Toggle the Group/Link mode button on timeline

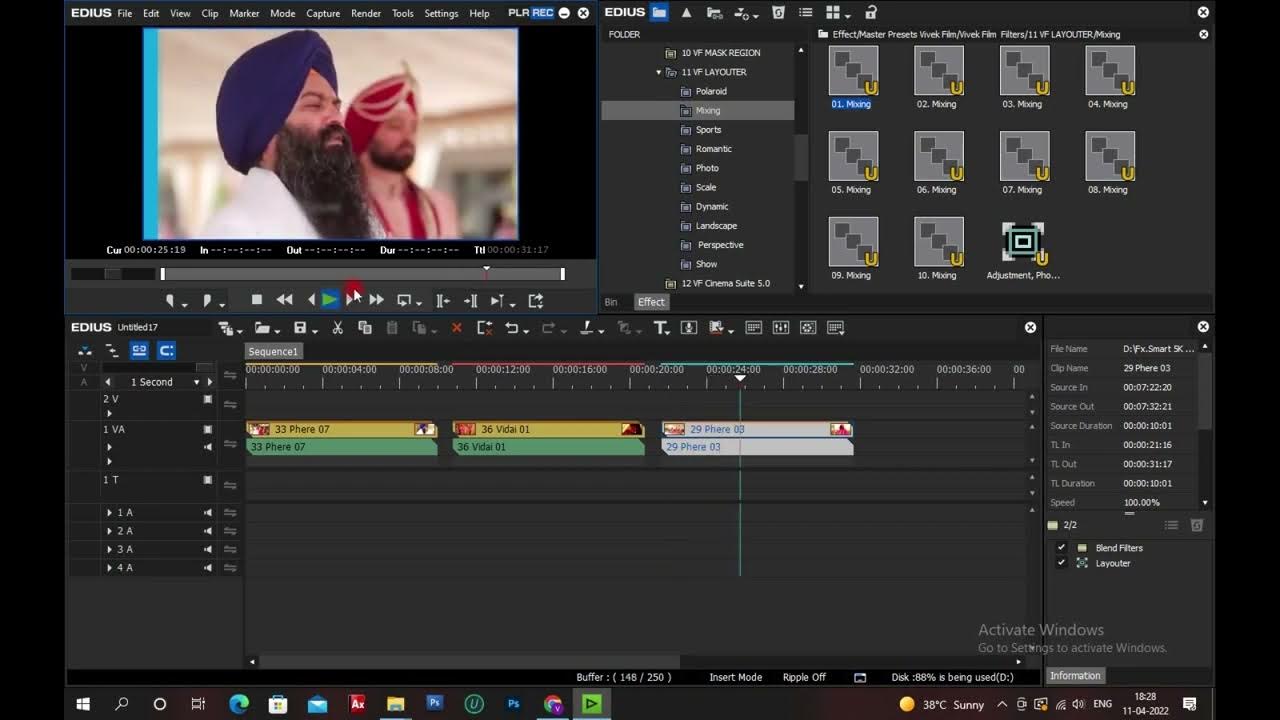click(139, 350)
